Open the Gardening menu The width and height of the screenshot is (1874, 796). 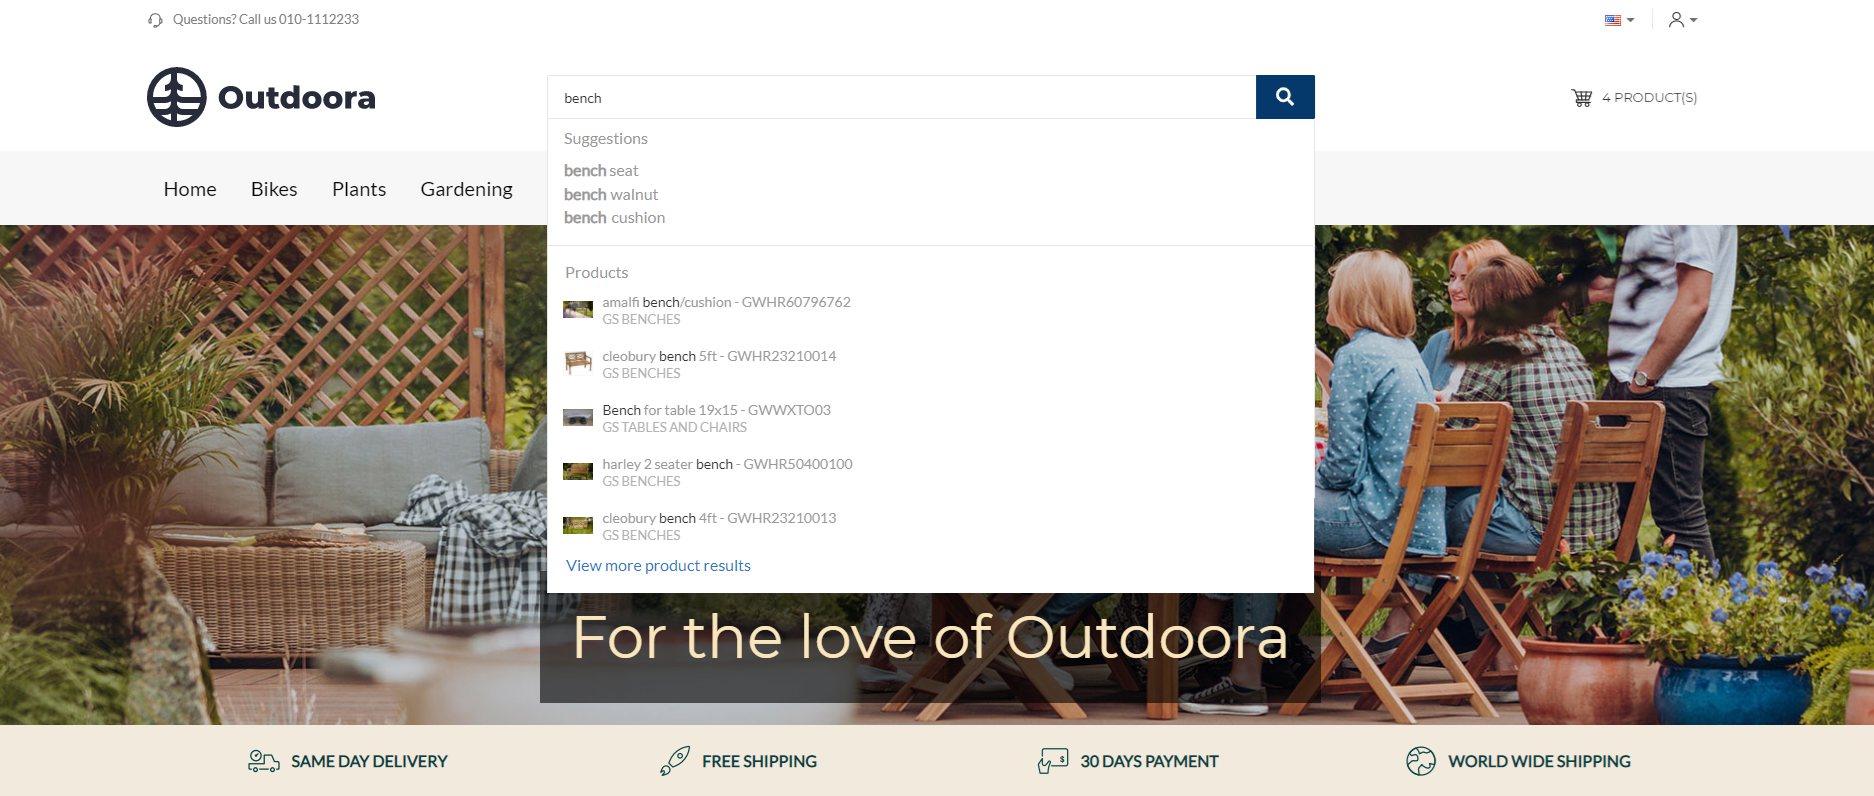[467, 189]
